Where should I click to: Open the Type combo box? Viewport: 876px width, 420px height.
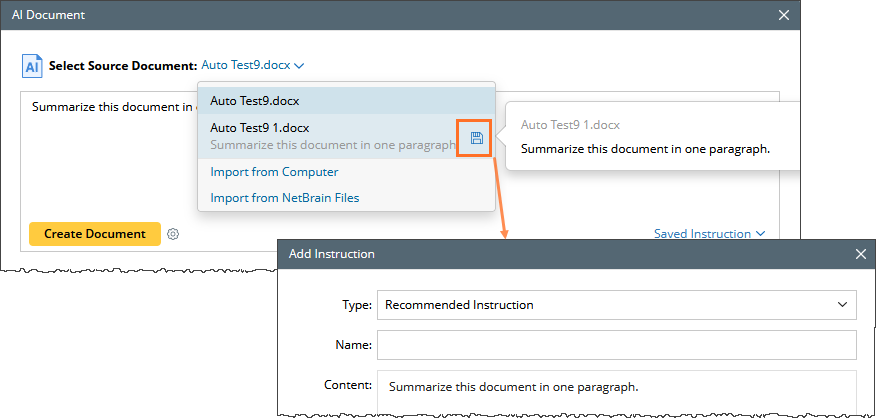pos(616,305)
